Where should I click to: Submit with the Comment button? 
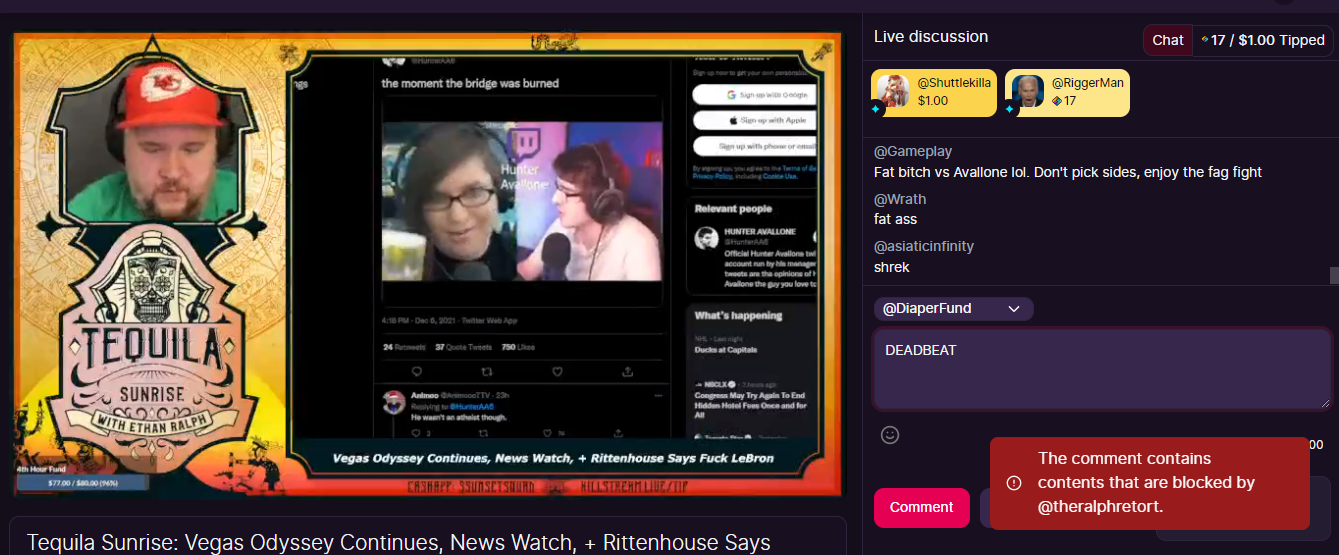coord(922,507)
